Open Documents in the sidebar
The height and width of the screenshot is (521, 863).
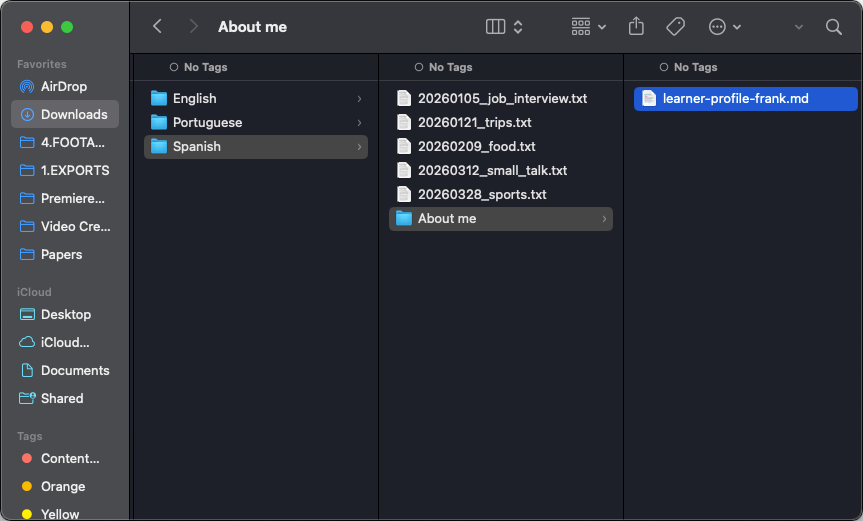74,370
